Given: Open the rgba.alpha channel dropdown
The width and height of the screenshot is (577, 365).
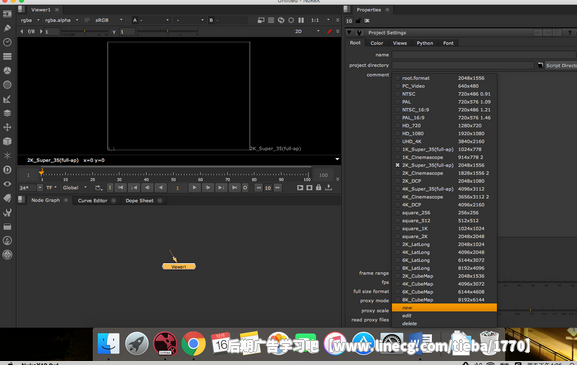Looking at the screenshot, I should [61, 20].
